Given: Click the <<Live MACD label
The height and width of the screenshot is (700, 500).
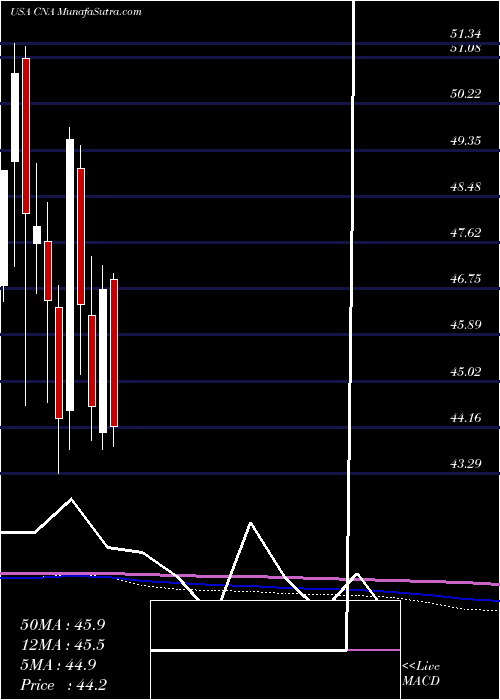Looking at the screenshot, I should tap(421, 674).
